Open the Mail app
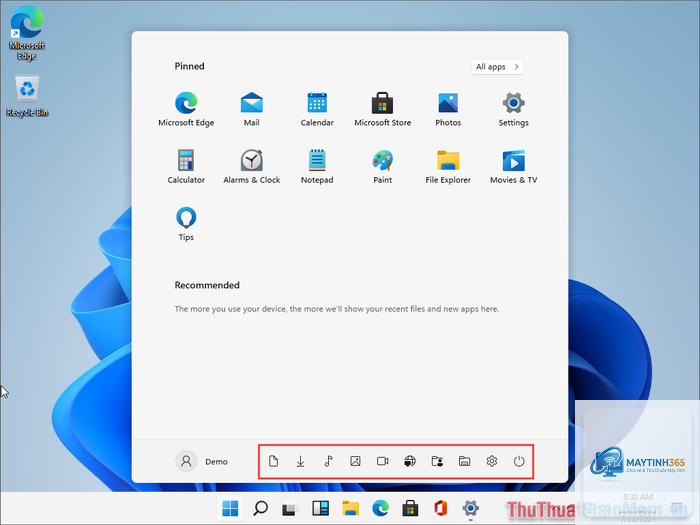The width and height of the screenshot is (700, 525). (x=251, y=109)
